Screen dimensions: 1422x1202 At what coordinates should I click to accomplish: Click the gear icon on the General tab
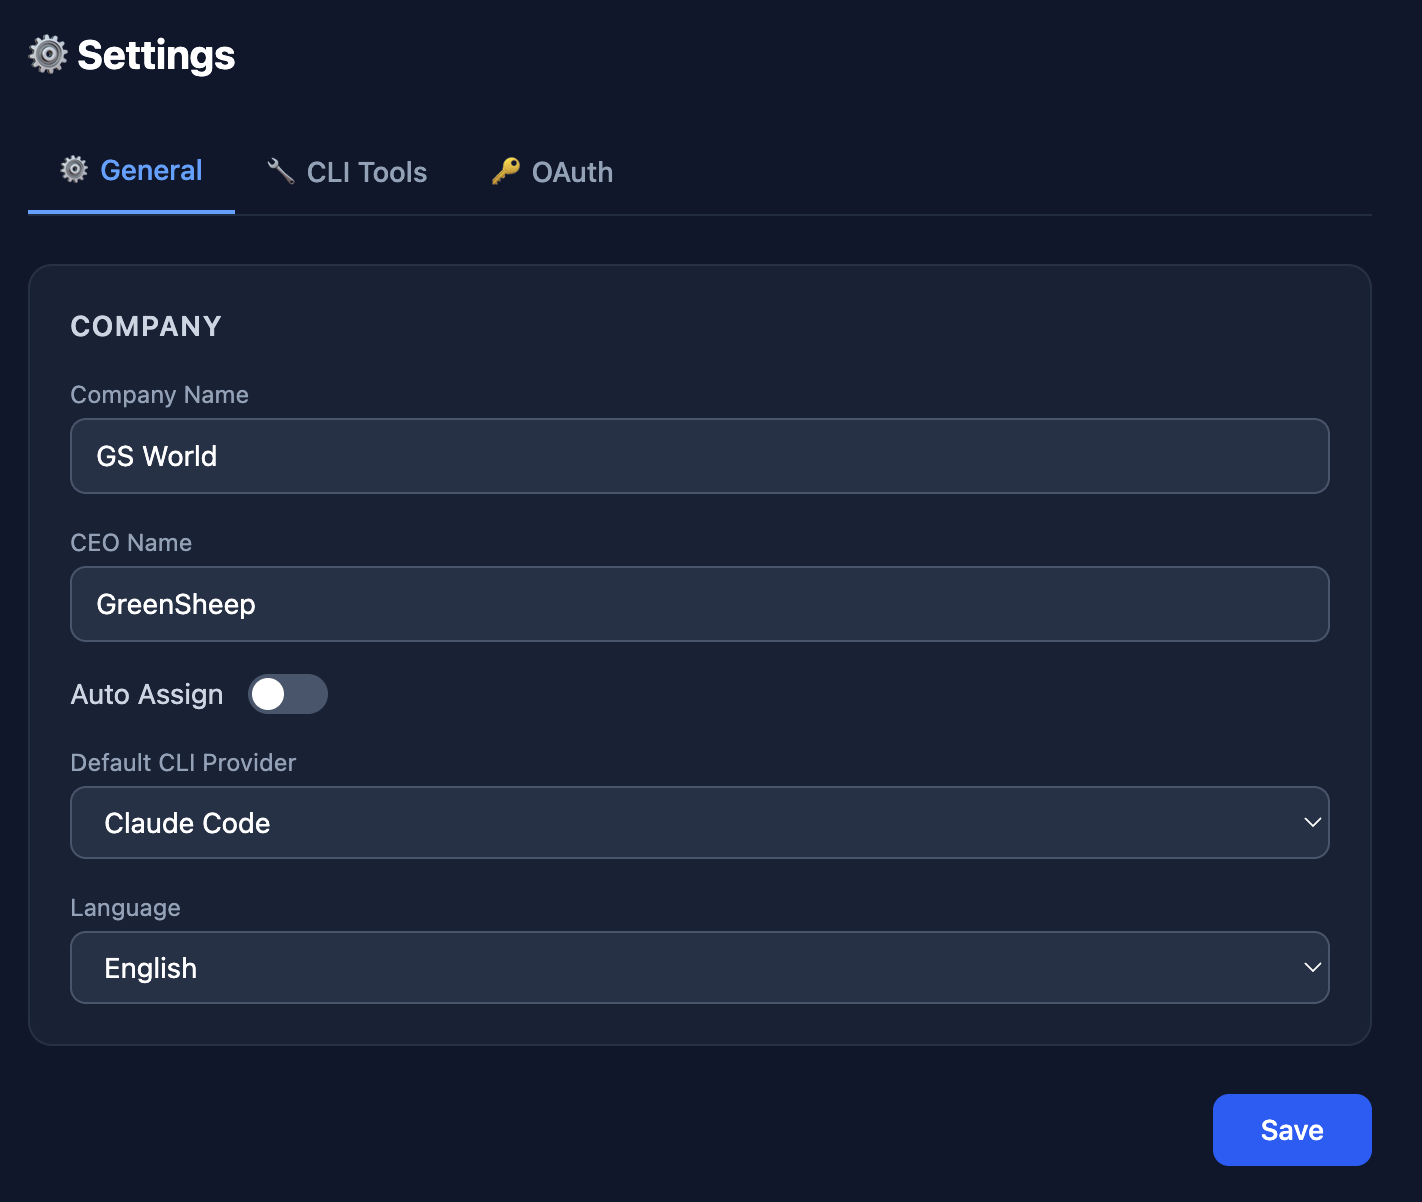point(74,170)
